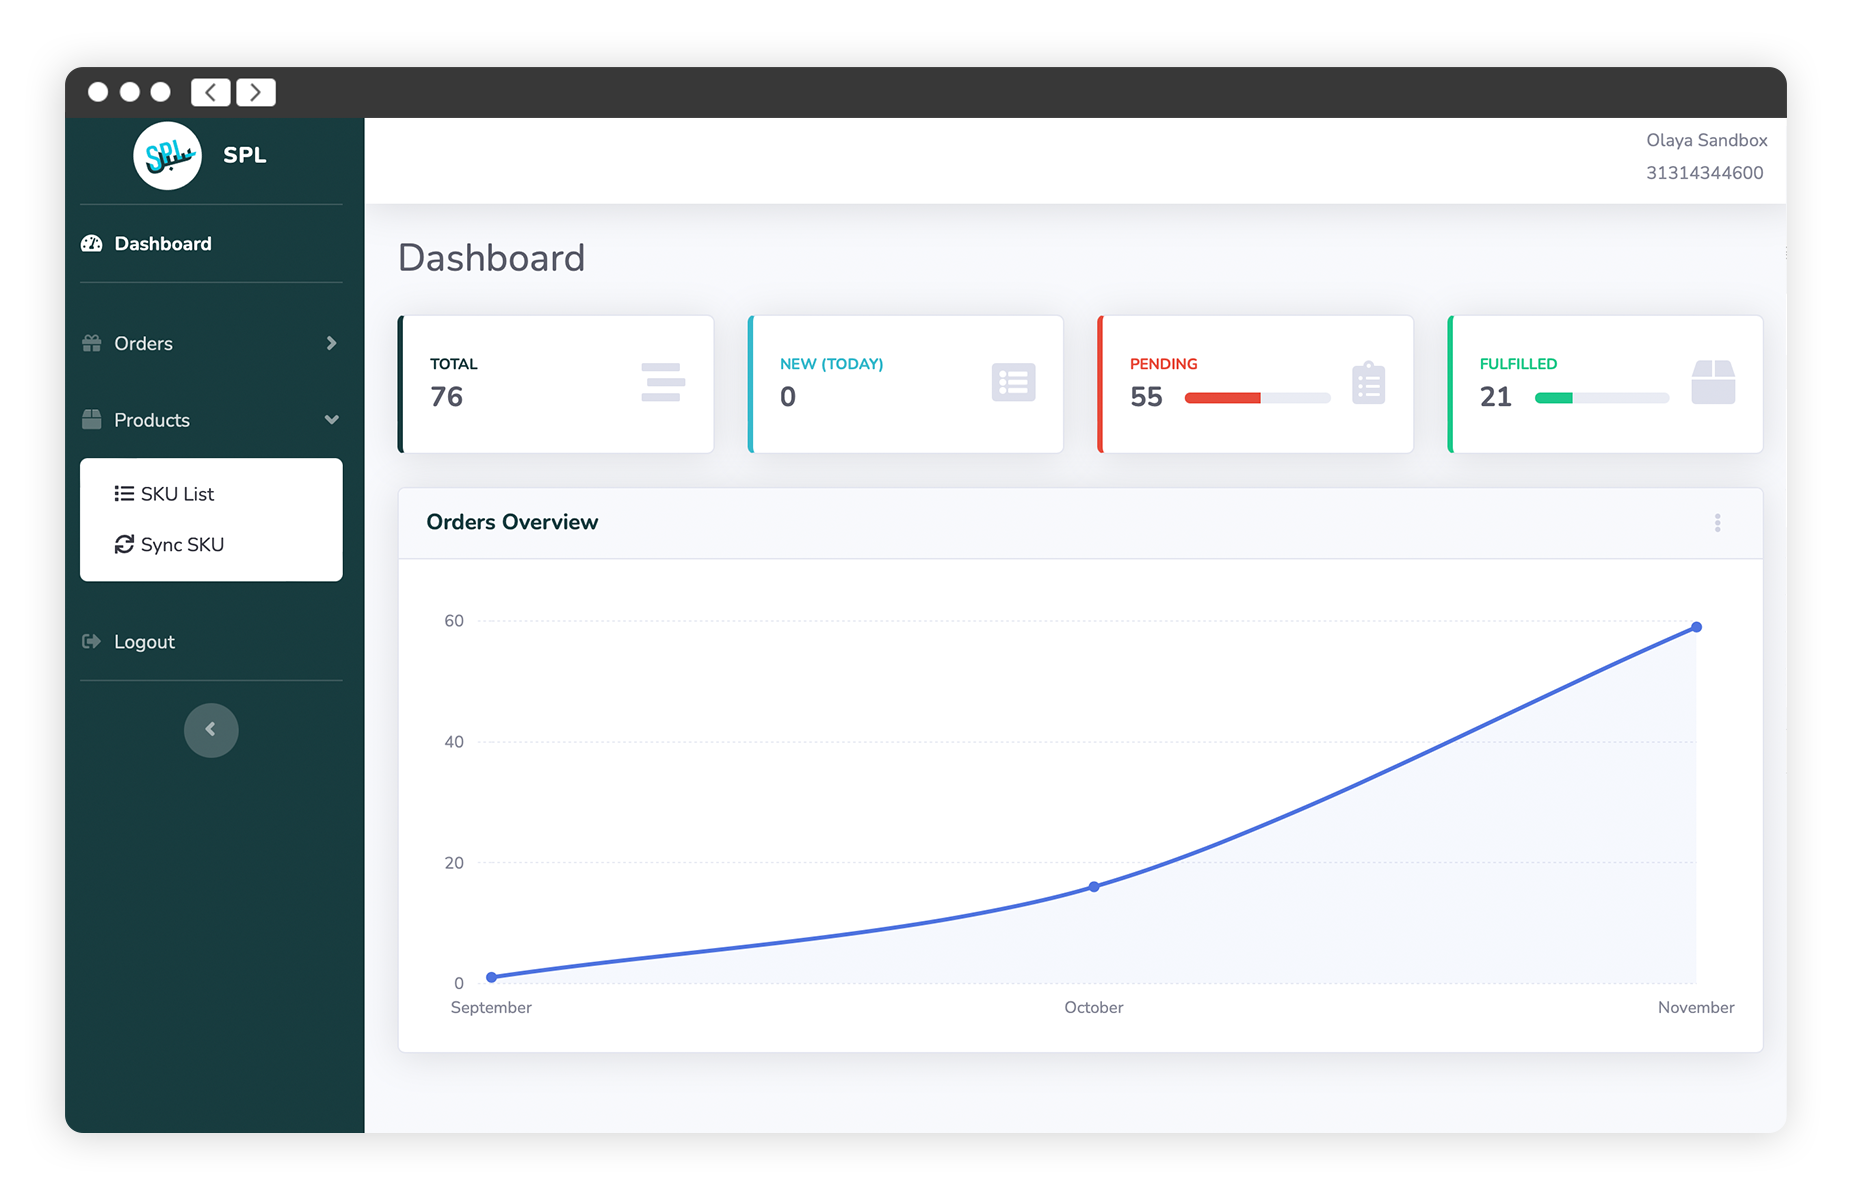Collapse the Products submenu chevron

coord(331,420)
